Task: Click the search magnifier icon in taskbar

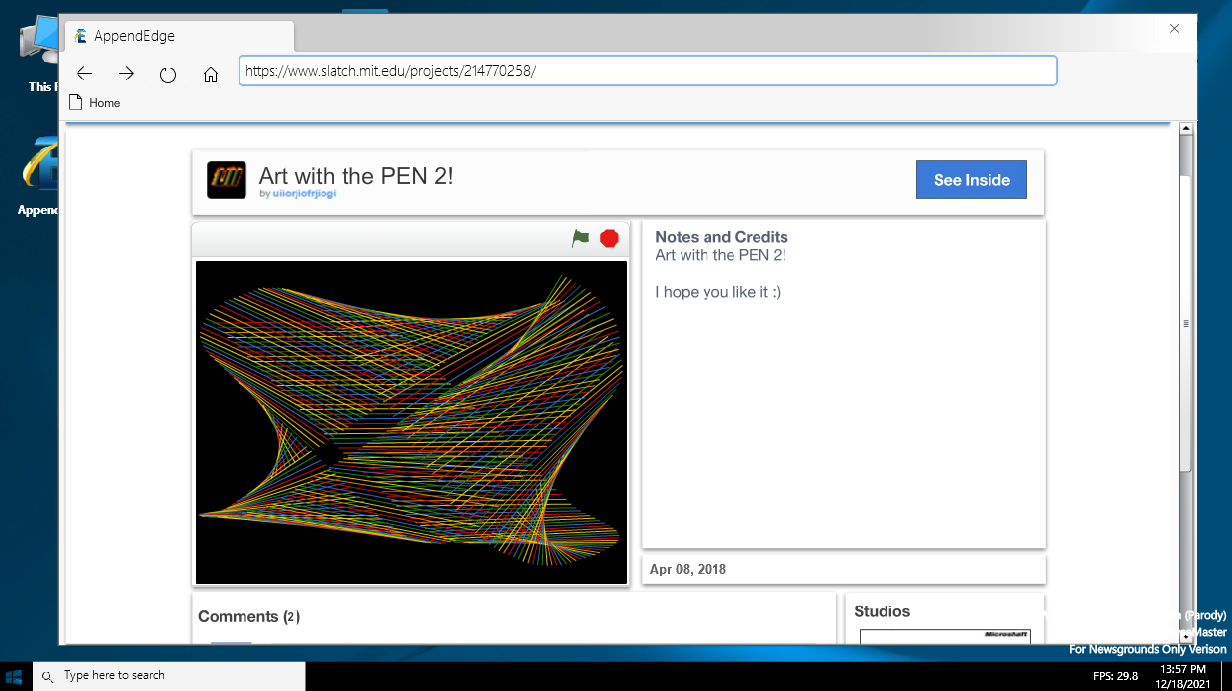Action: [47, 676]
